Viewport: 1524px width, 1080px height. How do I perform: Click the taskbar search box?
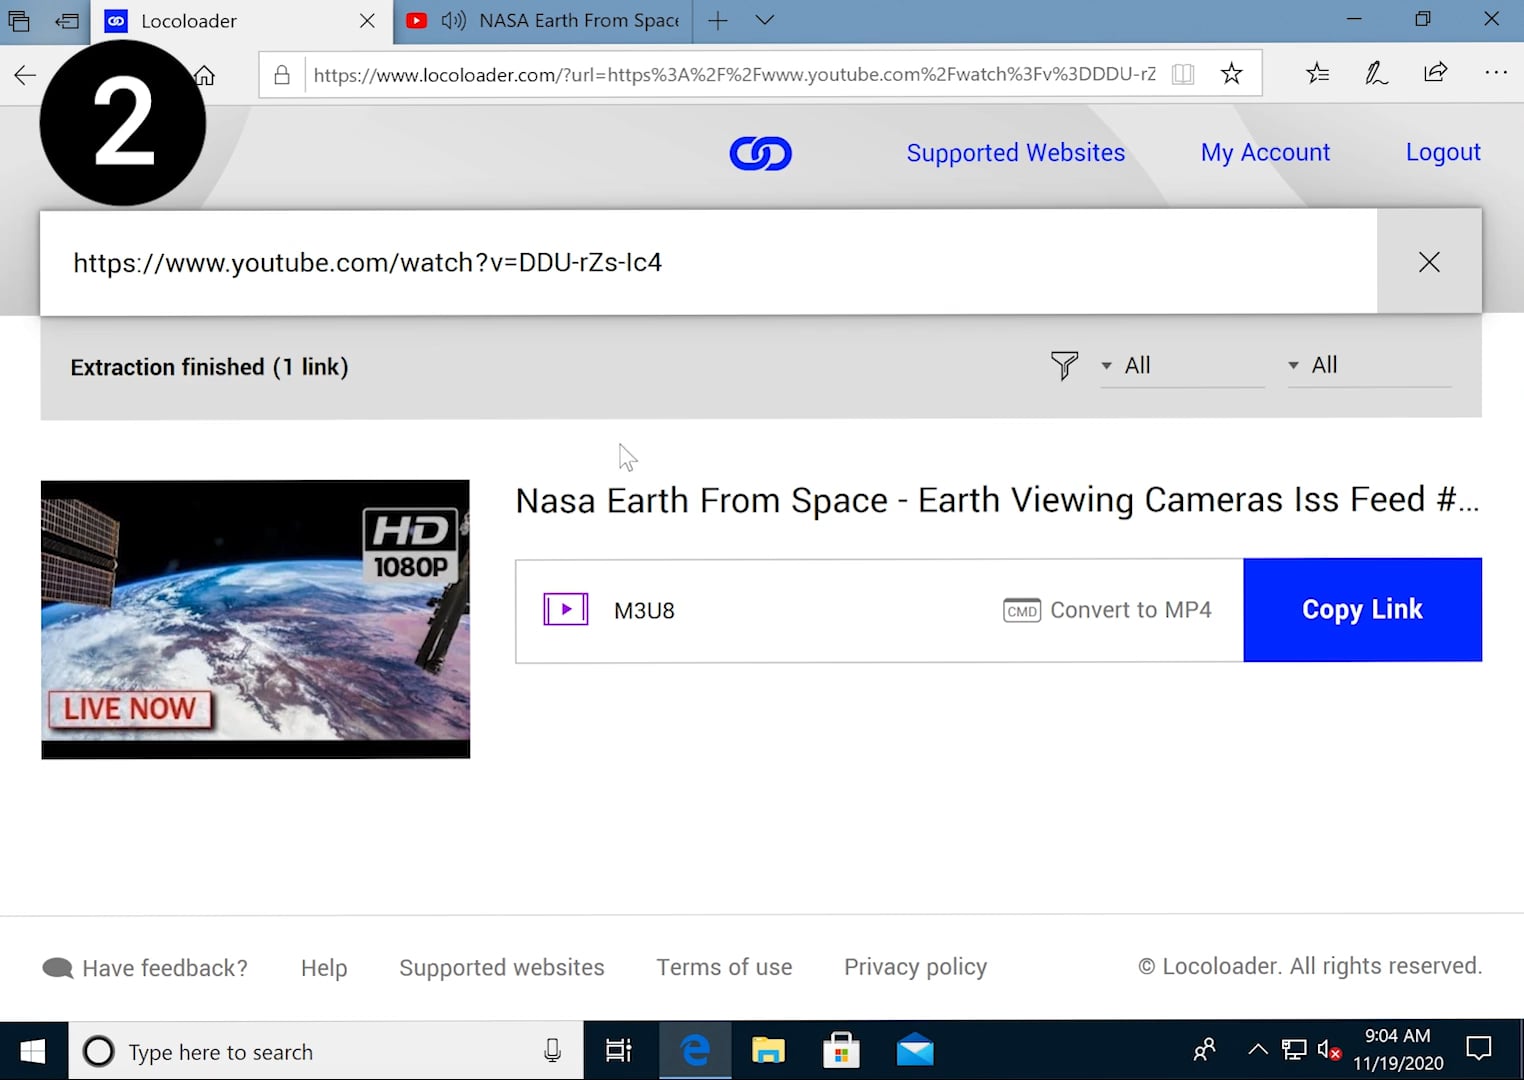(326, 1051)
